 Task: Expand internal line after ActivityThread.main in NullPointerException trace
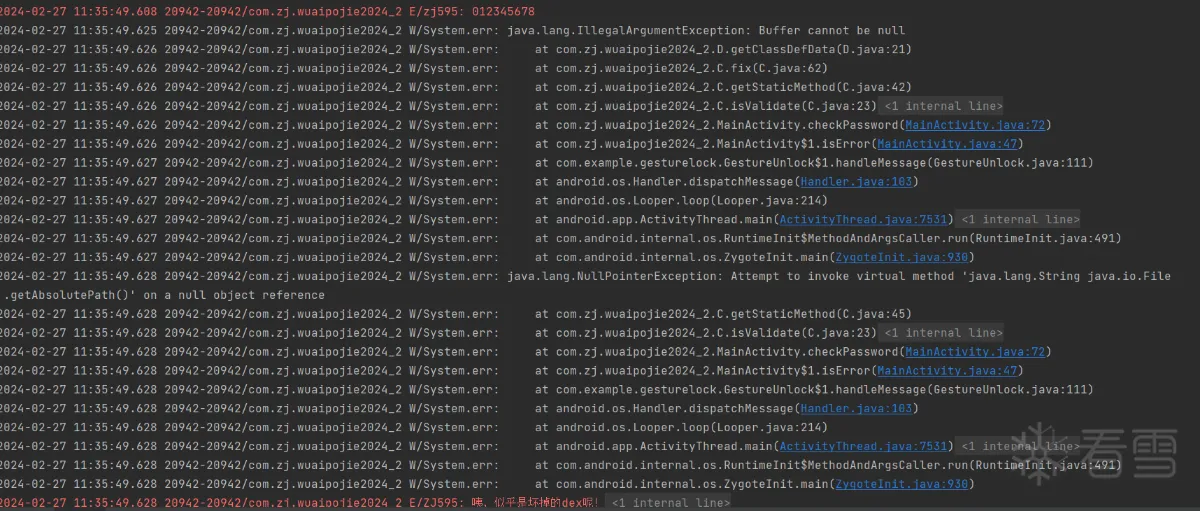pyautogui.click(x=1017, y=447)
